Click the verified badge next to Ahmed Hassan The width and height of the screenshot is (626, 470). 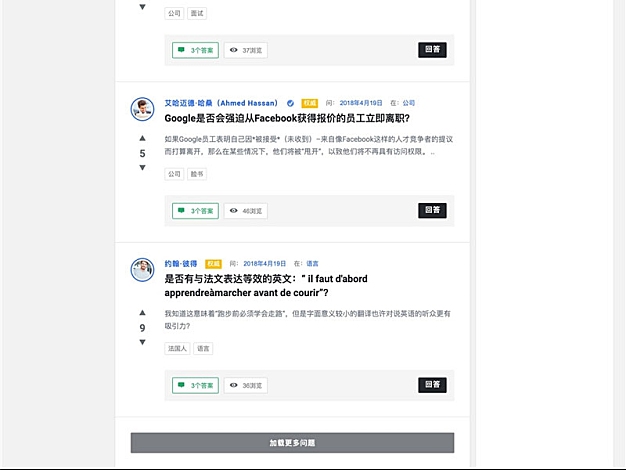pyautogui.click(x=290, y=103)
